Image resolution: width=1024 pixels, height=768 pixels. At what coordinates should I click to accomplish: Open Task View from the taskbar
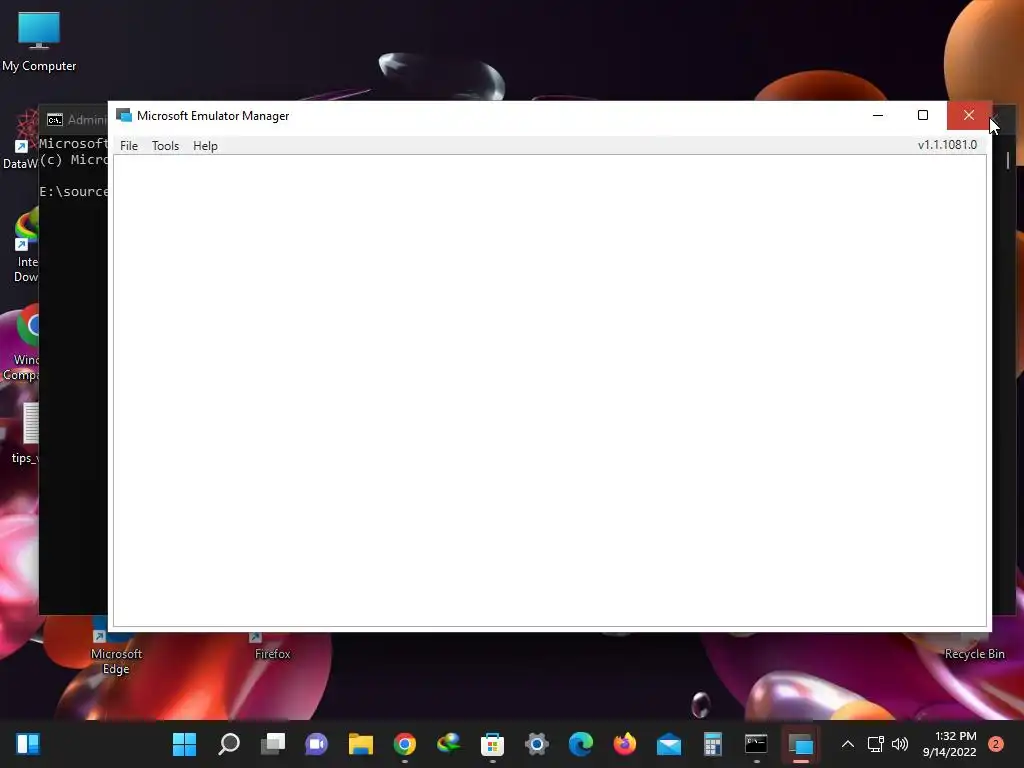(273, 744)
